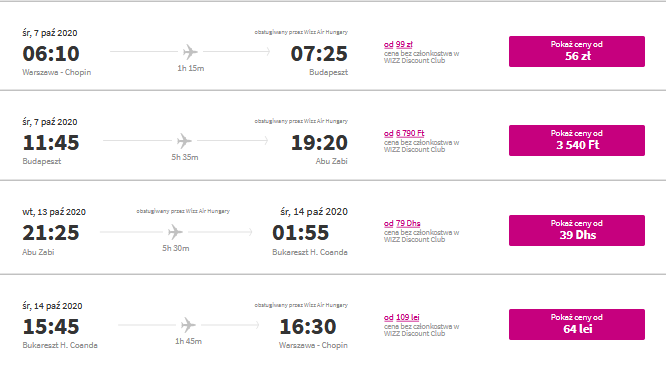Click airplane icon on Abu Zabi–Bukareszt flight
This screenshot has width=666, height=366.
coord(175,232)
